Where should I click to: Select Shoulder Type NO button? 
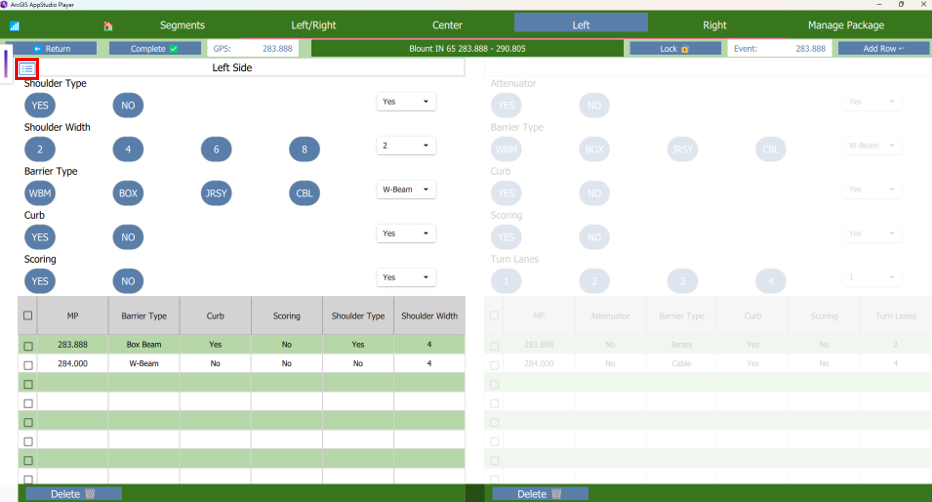pyautogui.click(x=128, y=105)
